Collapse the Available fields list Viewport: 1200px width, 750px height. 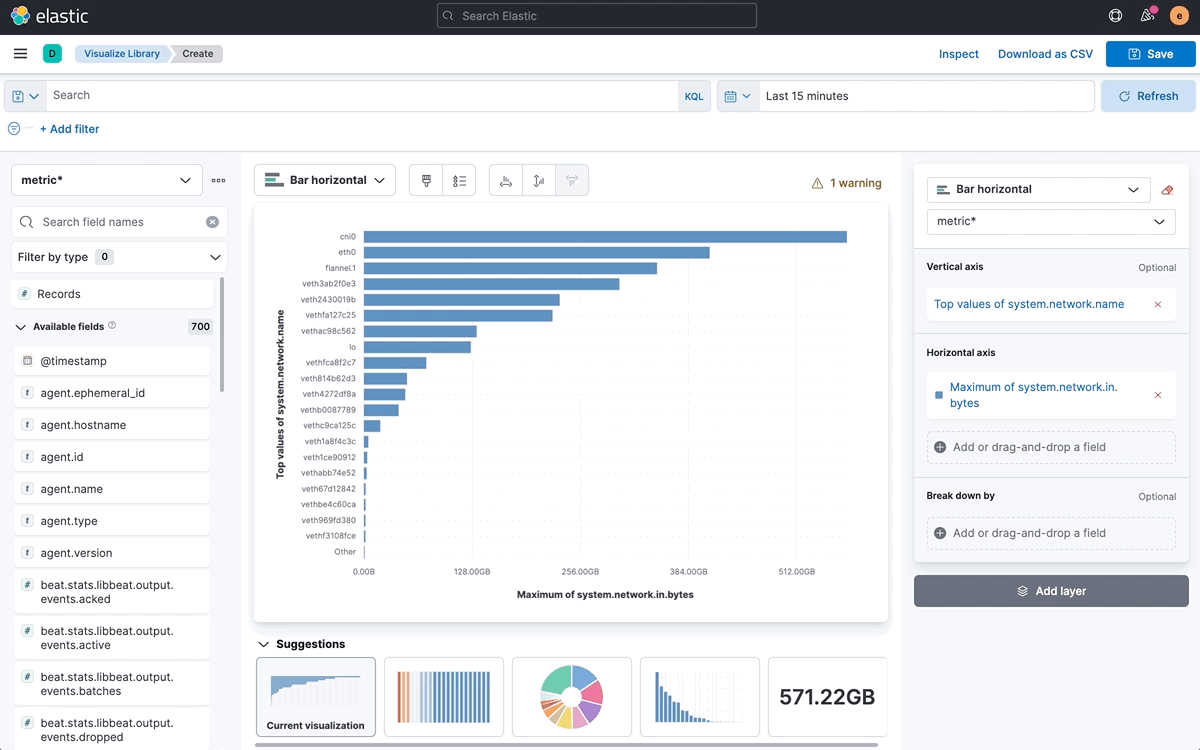click(x=20, y=327)
